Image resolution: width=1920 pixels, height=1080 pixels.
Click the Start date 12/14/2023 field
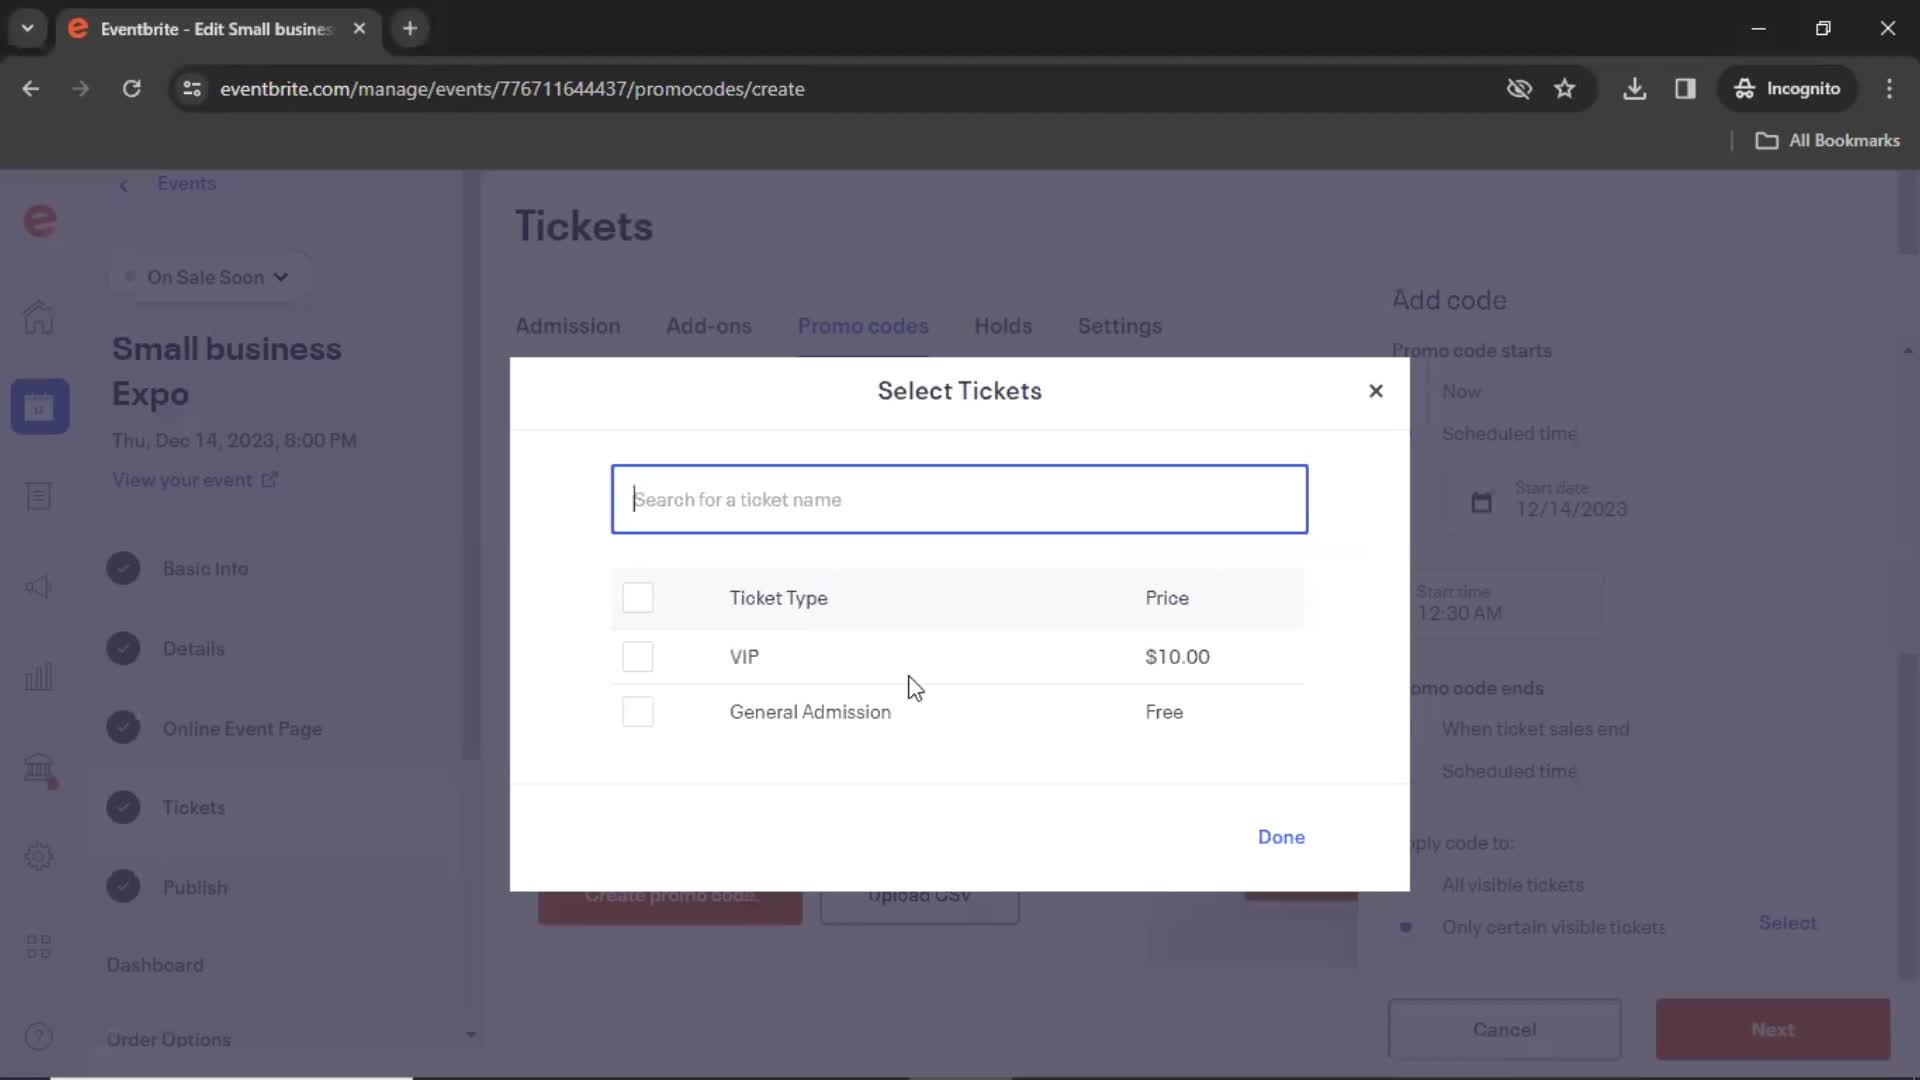tap(1570, 500)
